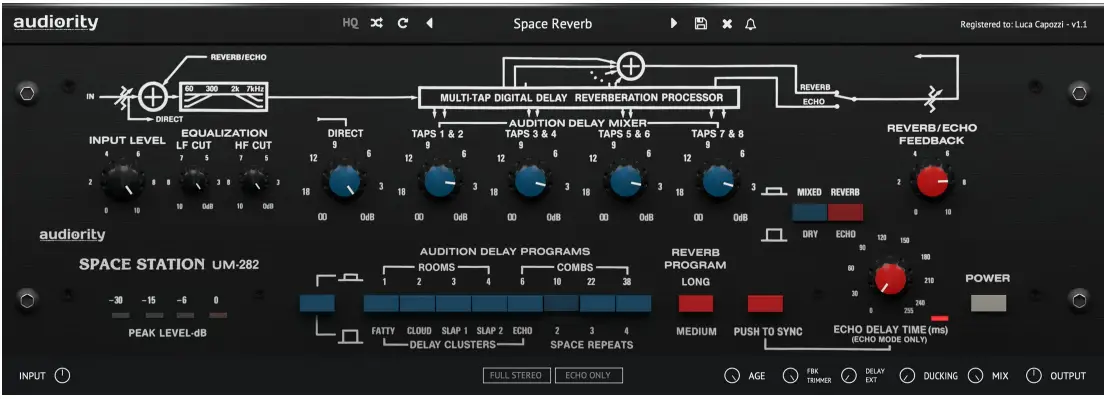Click the Audiority logo at top left
The height and width of the screenshot is (399, 1107).
(56, 23)
